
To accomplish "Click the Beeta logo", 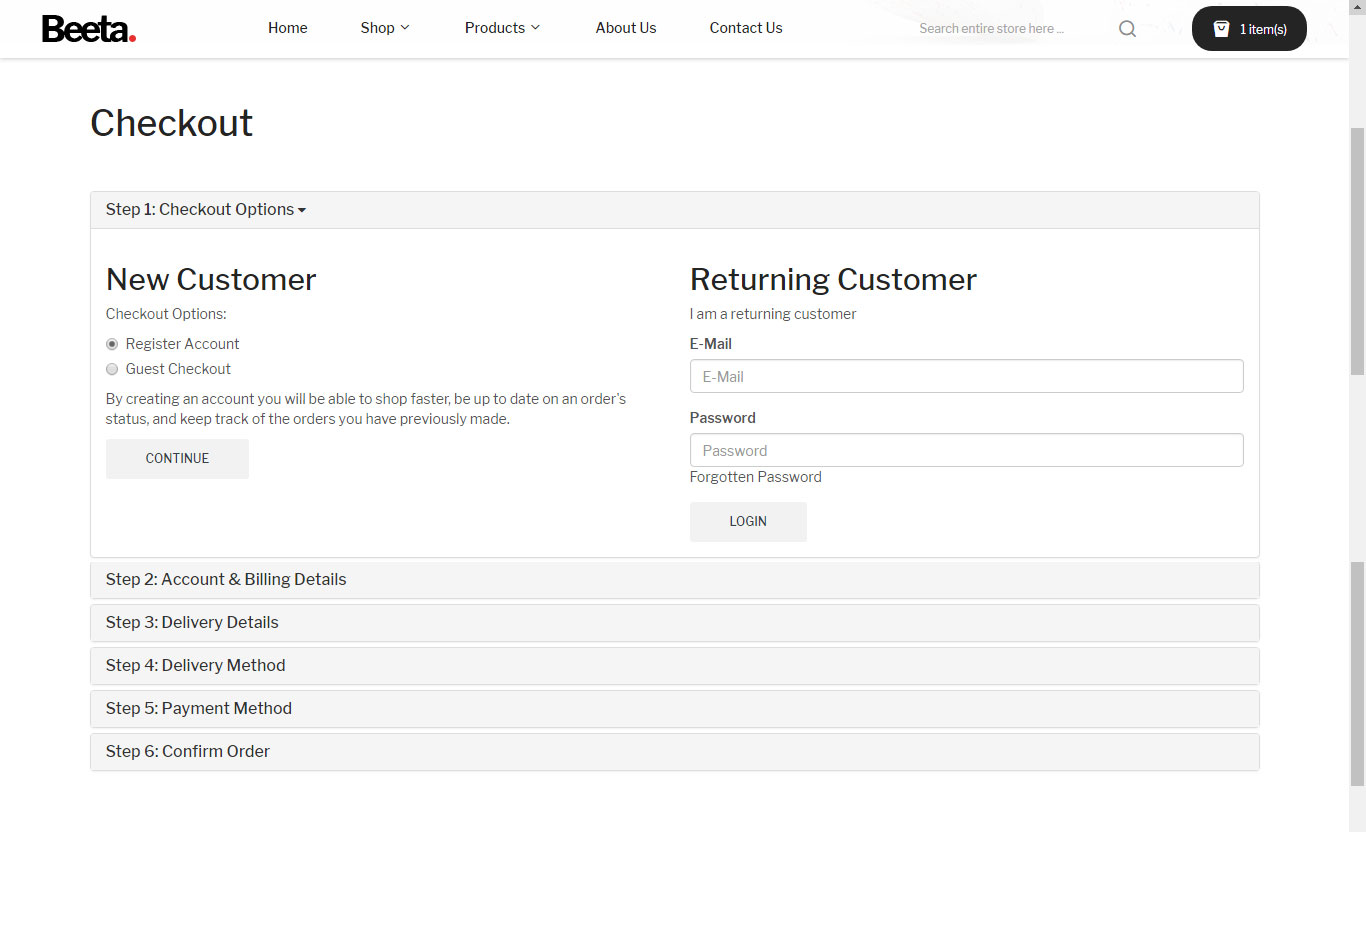I will click(x=88, y=29).
